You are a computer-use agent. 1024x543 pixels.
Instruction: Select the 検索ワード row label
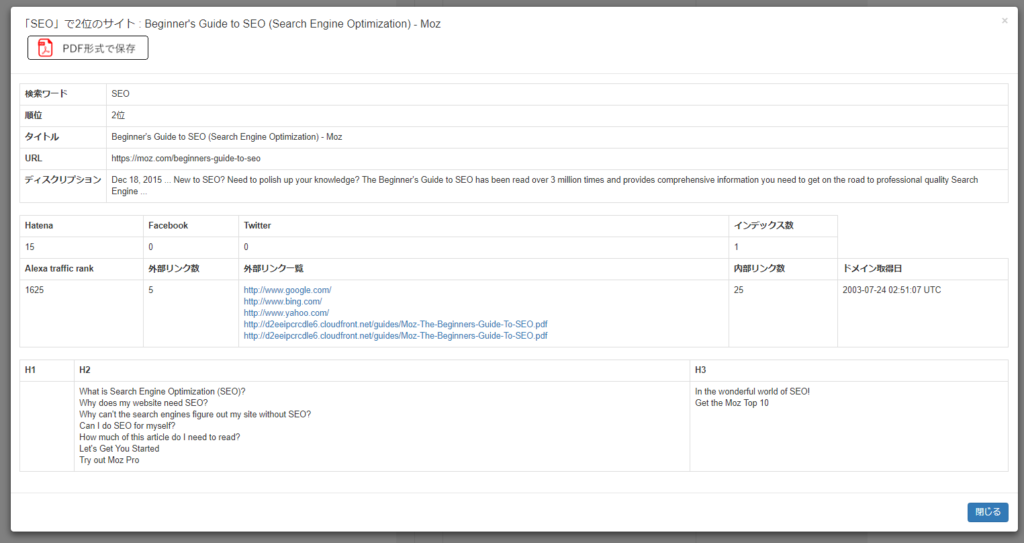click(x=47, y=94)
